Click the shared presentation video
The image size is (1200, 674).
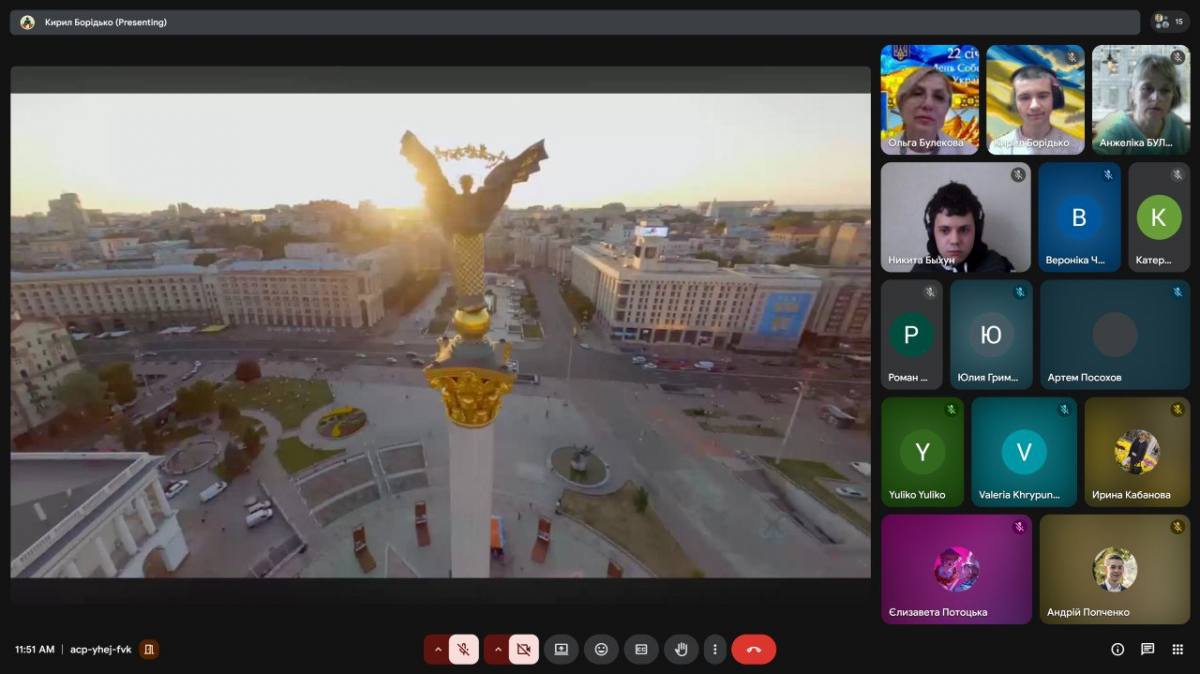pos(440,335)
